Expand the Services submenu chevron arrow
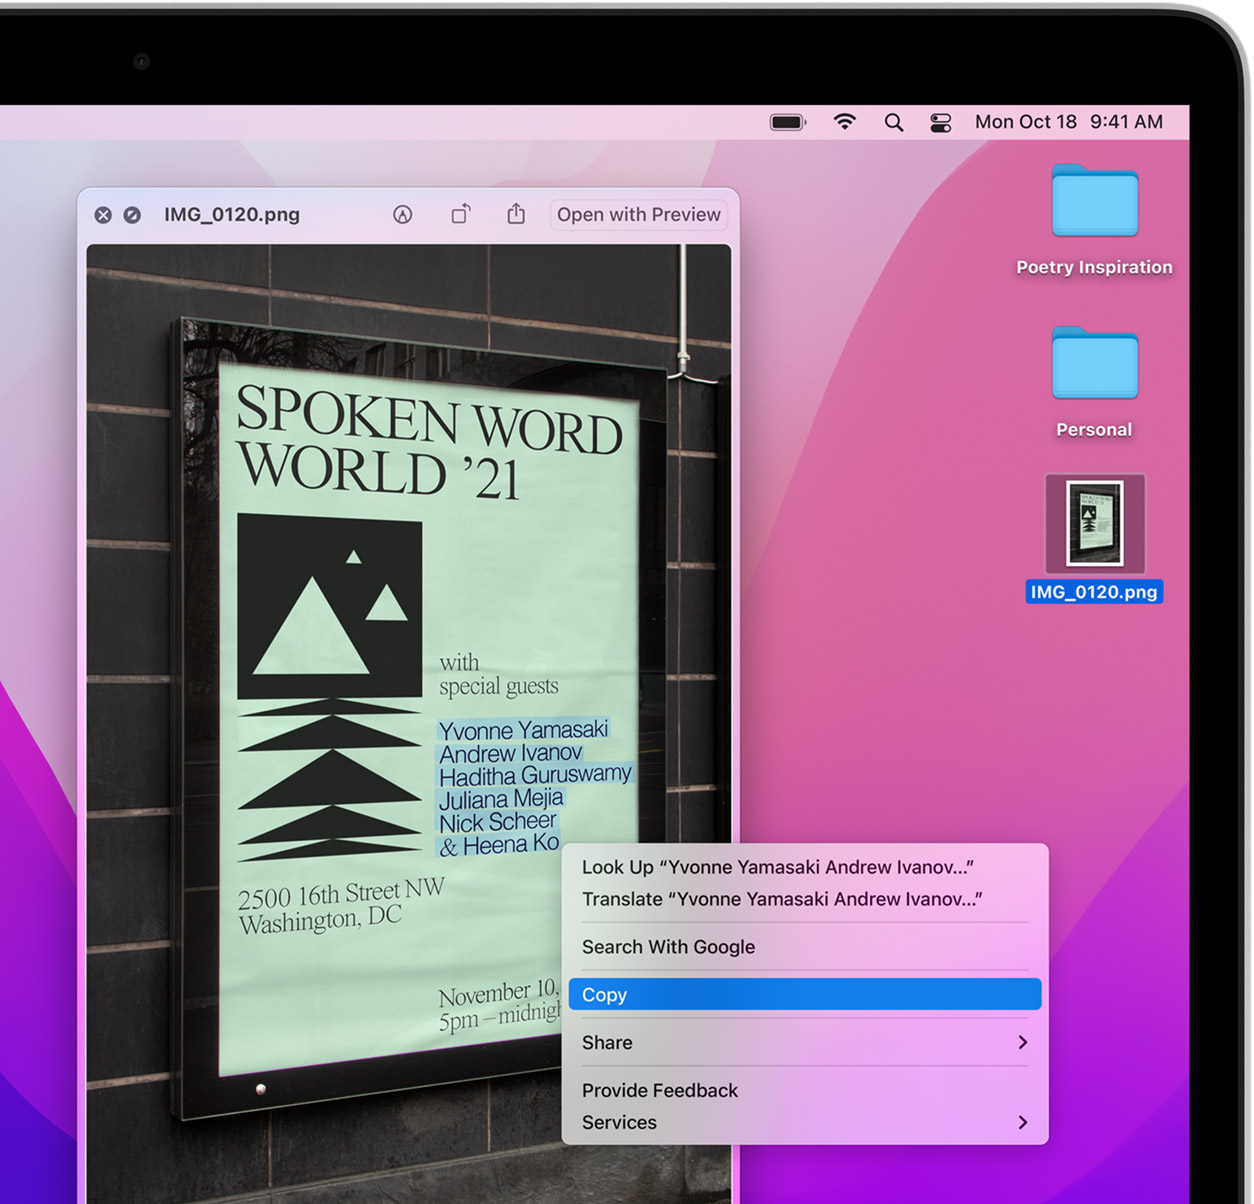The image size is (1254, 1204). click(x=1022, y=1122)
